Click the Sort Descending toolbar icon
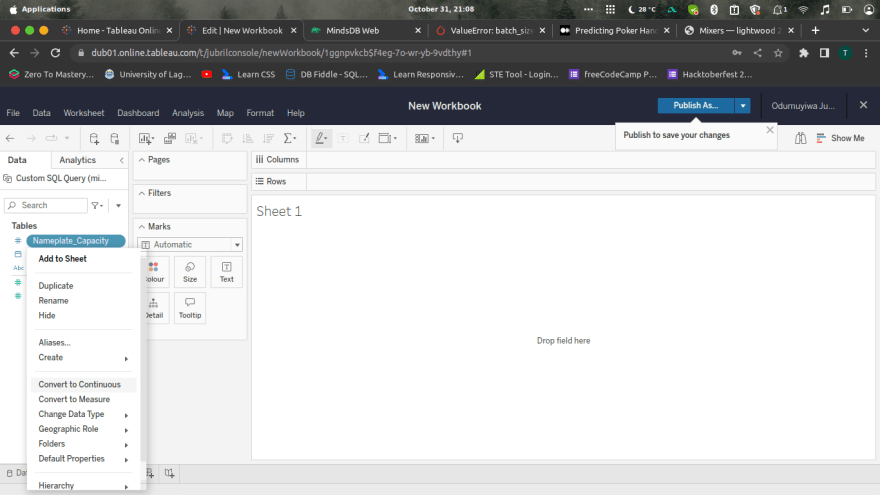 click(x=269, y=138)
